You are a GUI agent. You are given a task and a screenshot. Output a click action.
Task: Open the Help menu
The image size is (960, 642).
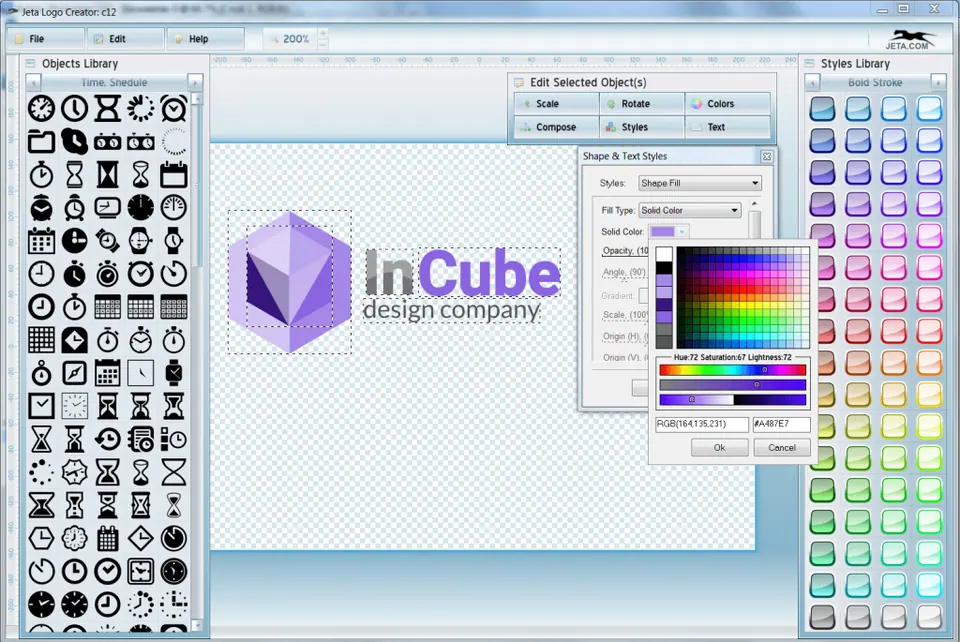pyautogui.click(x=206, y=39)
